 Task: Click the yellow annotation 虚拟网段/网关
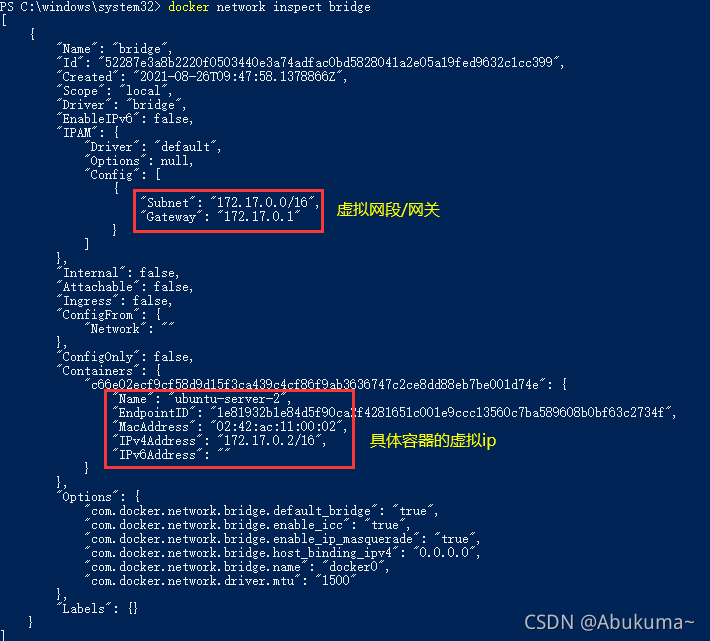tap(388, 210)
